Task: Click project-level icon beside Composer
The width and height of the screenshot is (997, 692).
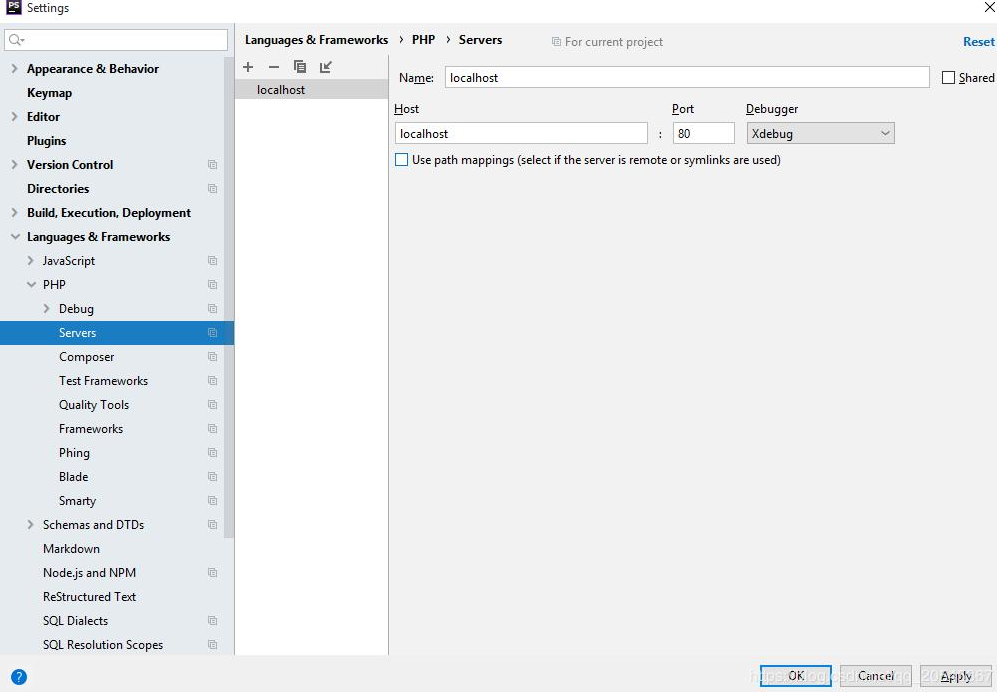Action: 212,357
